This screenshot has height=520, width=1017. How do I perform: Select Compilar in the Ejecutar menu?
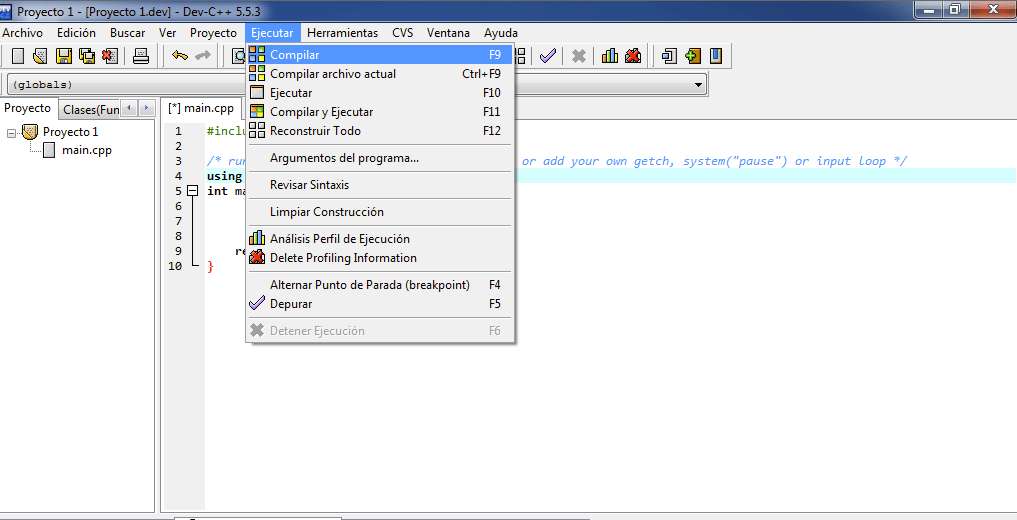[x=380, y=55]
